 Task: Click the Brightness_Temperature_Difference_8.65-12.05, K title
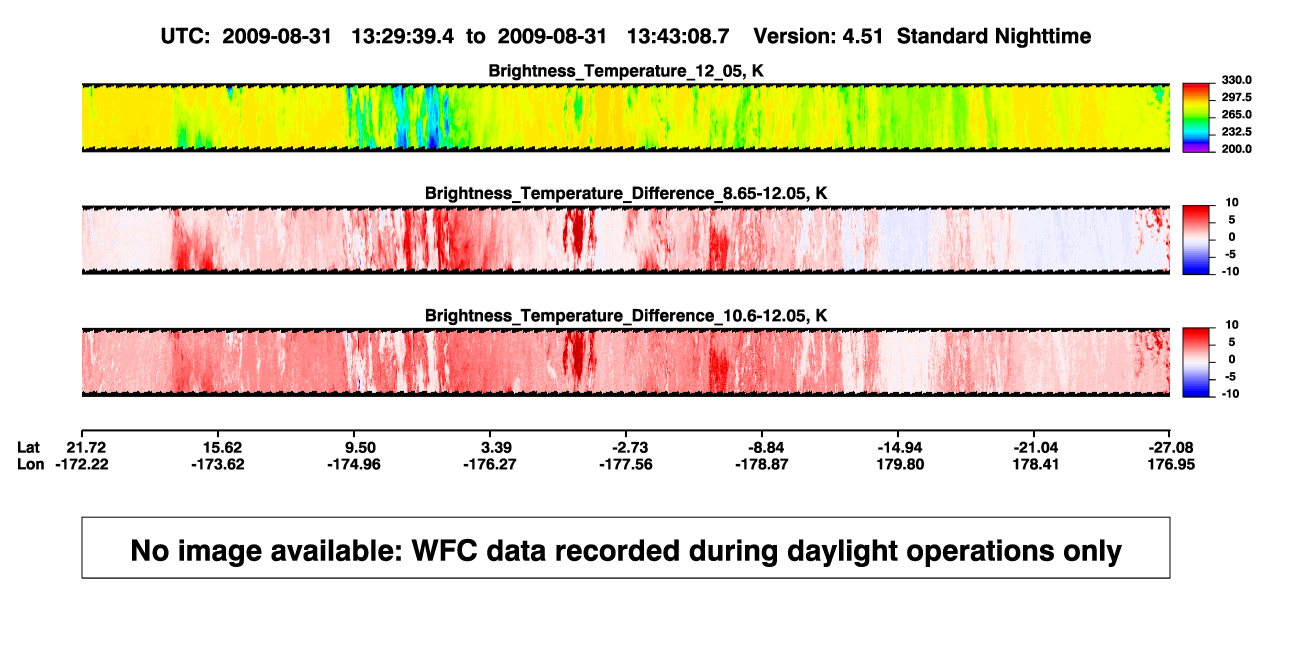tap(626, 193)
